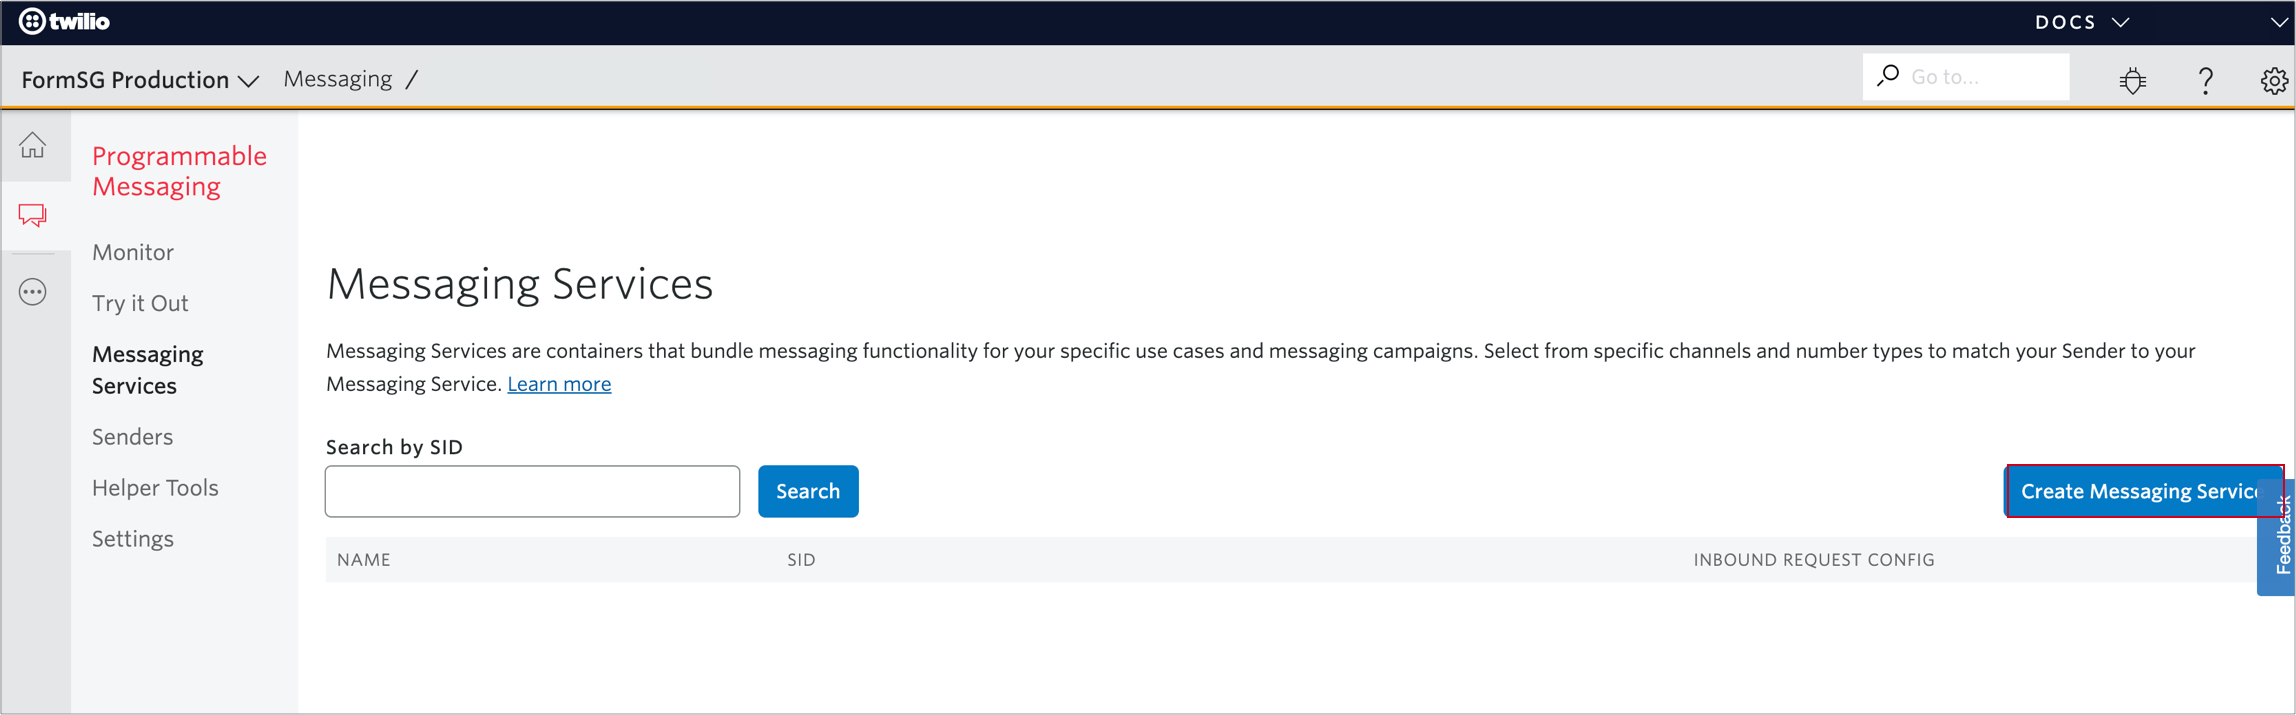
Task: Expand the FormSG Production account dropdown
Action: pyautogui.click(x=140, y=79)
